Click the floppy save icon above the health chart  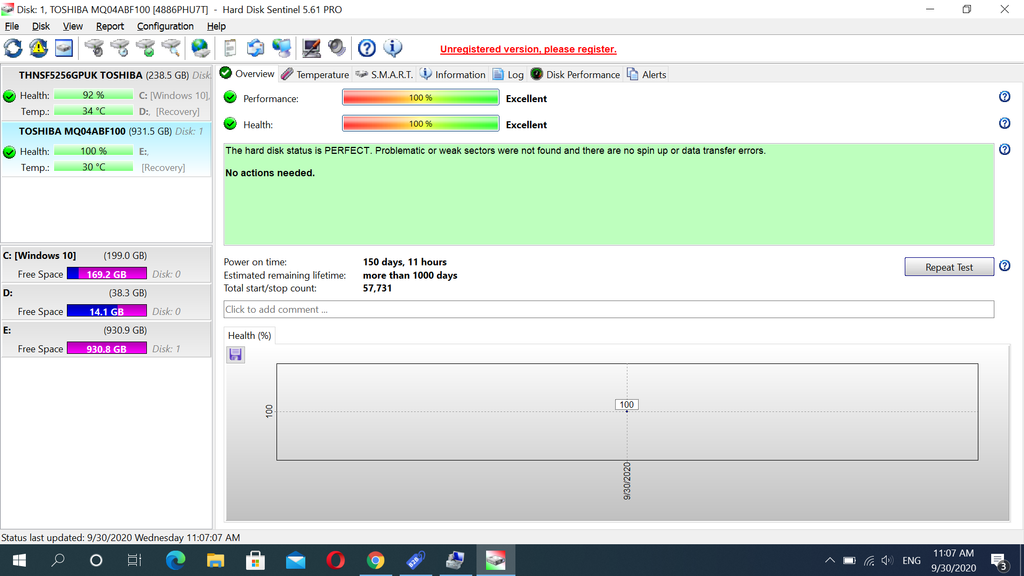pyautogui.click(x=236, y=355)
